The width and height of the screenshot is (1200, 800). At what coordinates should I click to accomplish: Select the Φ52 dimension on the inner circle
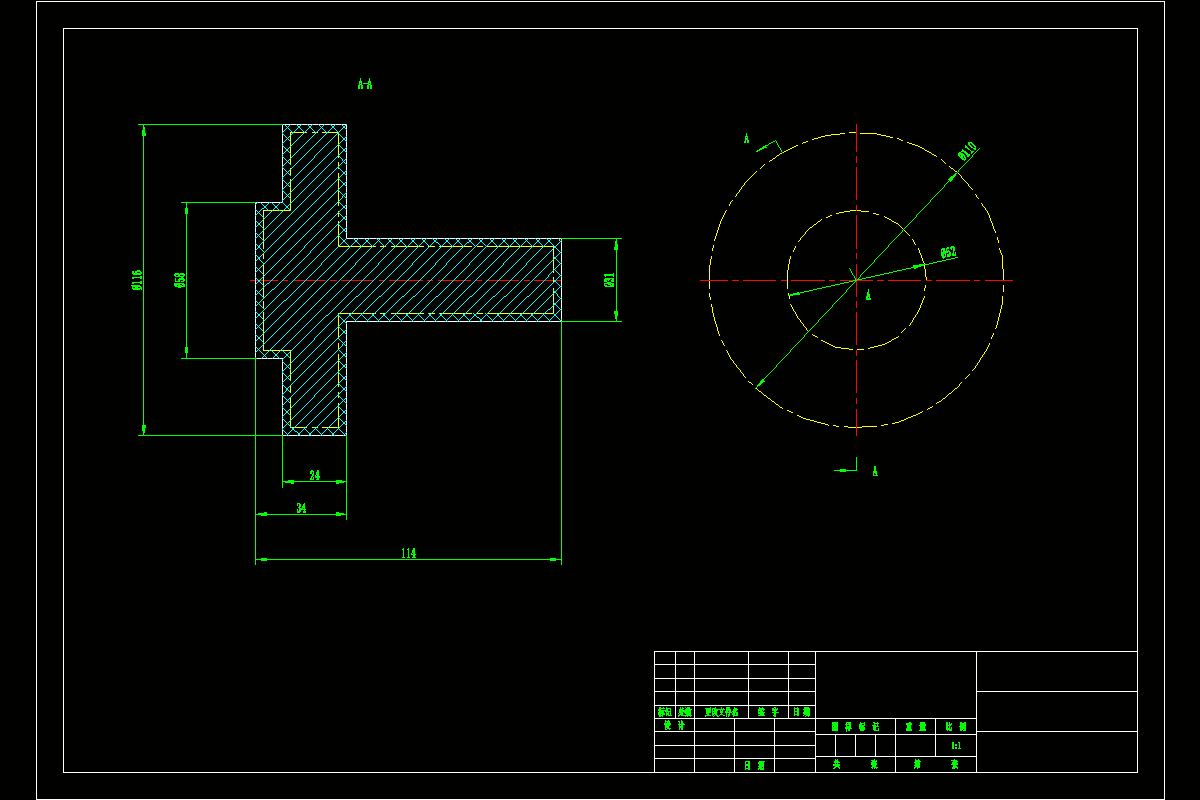(x=948, y=252)
